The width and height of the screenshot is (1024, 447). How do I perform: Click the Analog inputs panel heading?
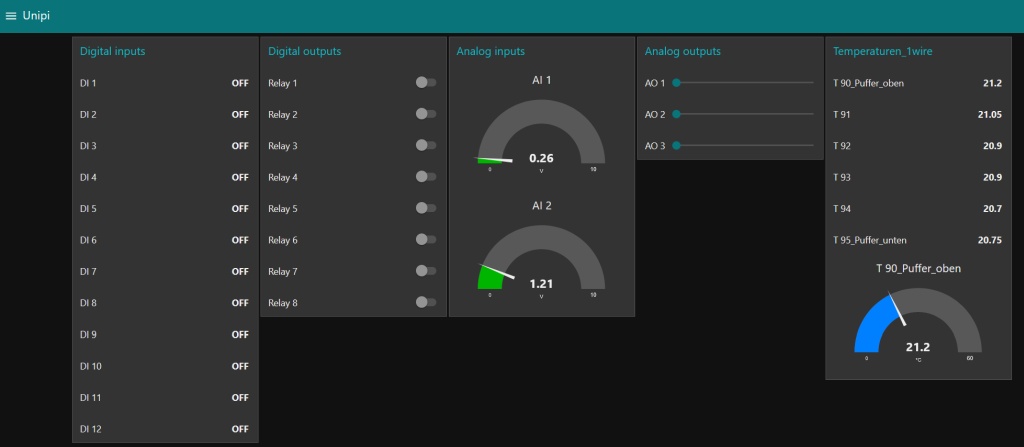pos(490,51)
